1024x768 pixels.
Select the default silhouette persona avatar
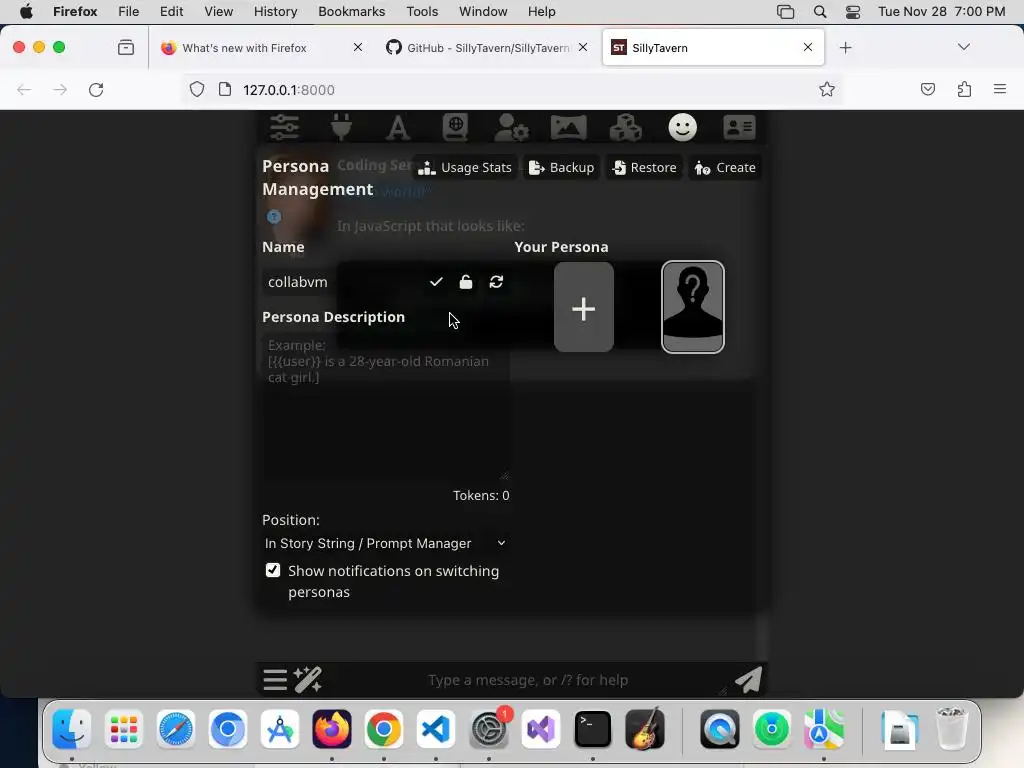click(693, 307)
